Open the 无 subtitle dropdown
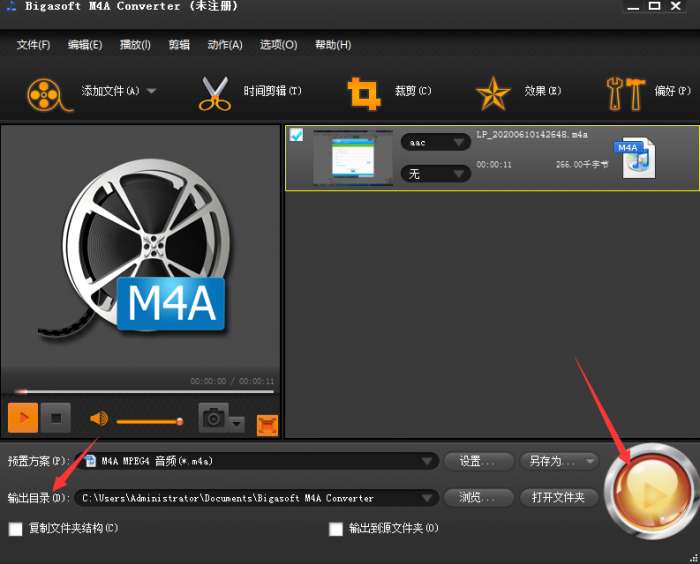Image resolution: width=700 pixels, height=564 pixels. pyautogui.click(x=436, y=173)
